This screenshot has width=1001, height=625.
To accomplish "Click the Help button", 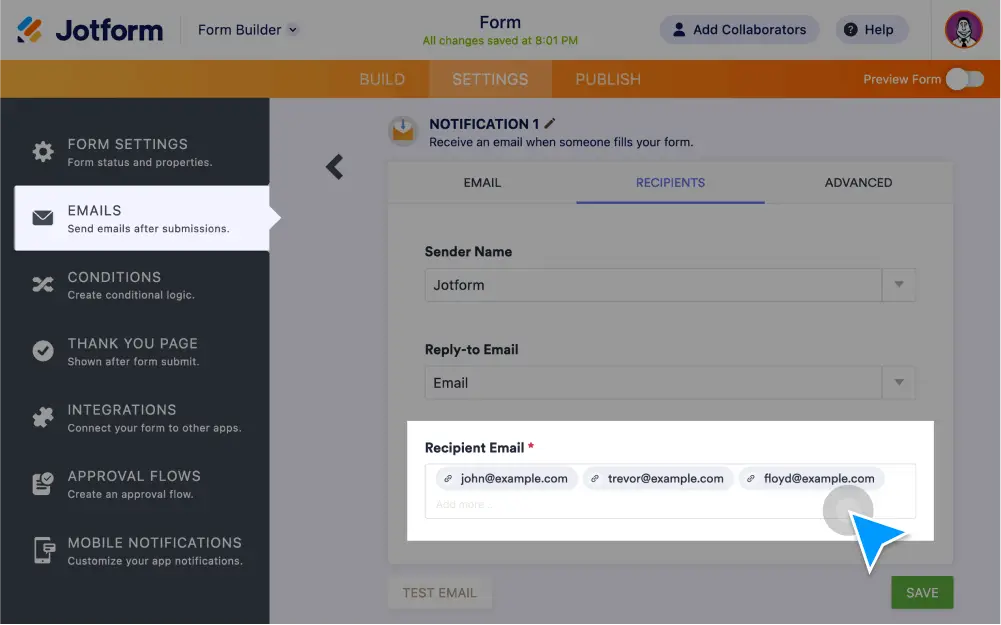I will [x=869, y=29].
